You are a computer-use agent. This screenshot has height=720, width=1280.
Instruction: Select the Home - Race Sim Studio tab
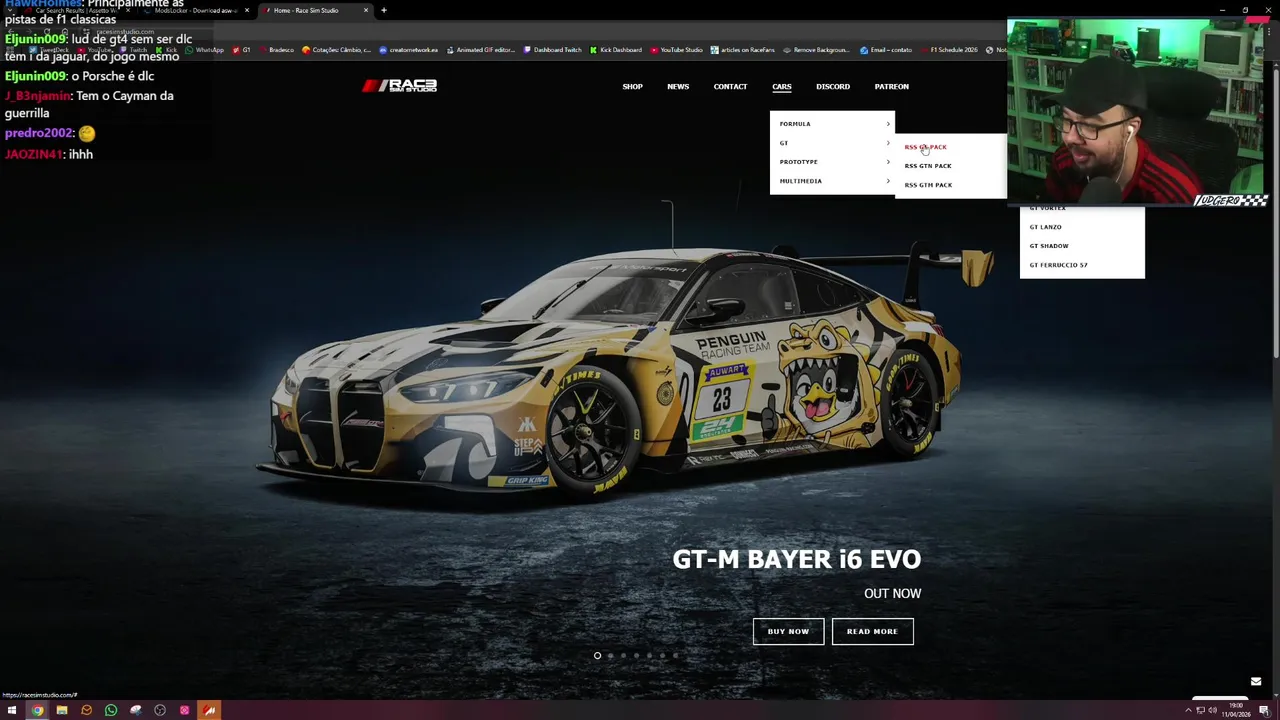[x=313, y=10]
